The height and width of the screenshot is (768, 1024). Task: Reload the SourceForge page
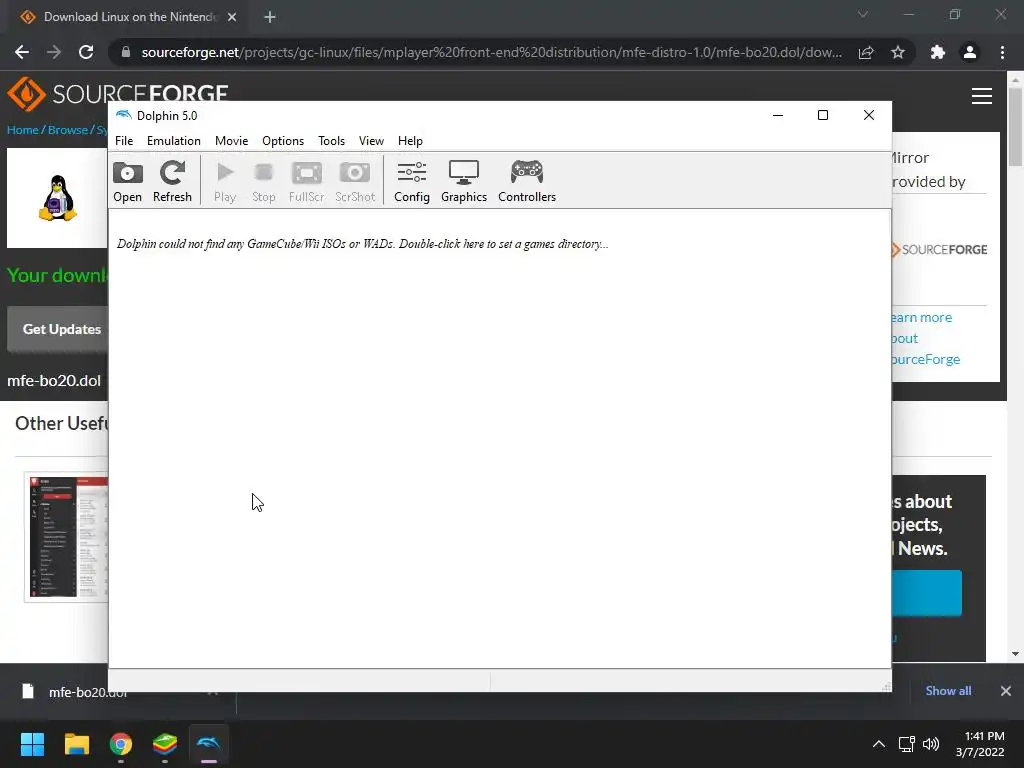(x=86, y=52)
